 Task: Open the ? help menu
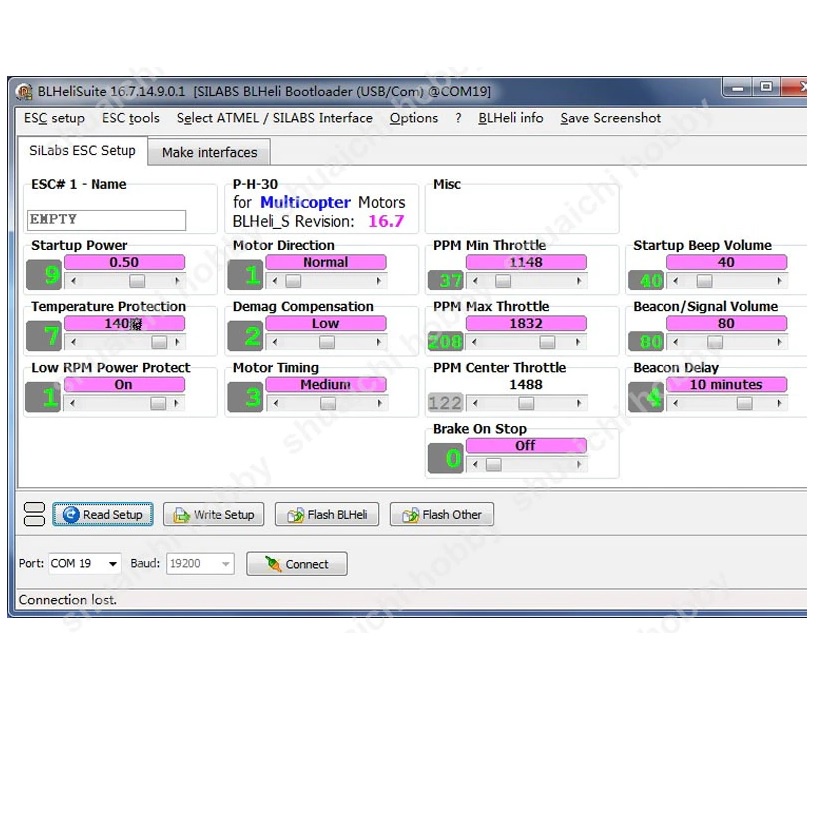click(458, 118)
